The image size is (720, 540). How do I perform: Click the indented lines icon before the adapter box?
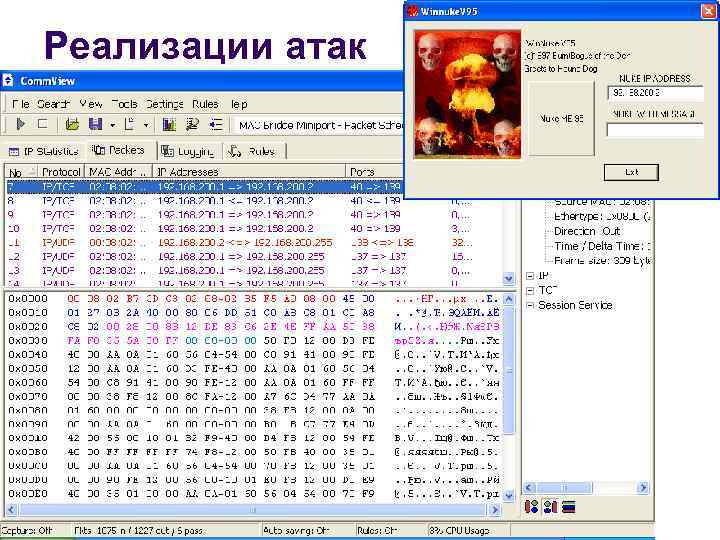(x=215, y=124)
